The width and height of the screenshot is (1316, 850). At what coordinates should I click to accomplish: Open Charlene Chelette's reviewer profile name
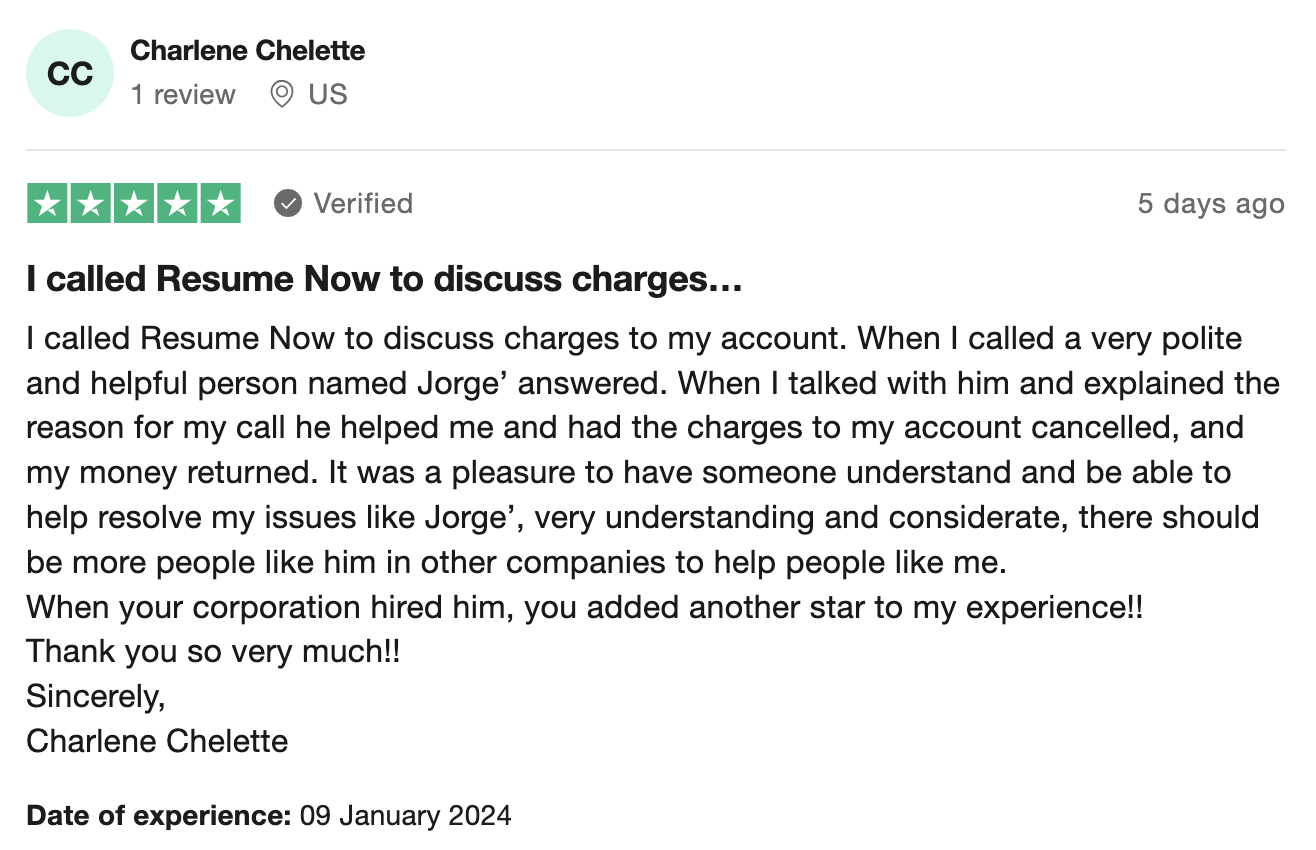248,50
